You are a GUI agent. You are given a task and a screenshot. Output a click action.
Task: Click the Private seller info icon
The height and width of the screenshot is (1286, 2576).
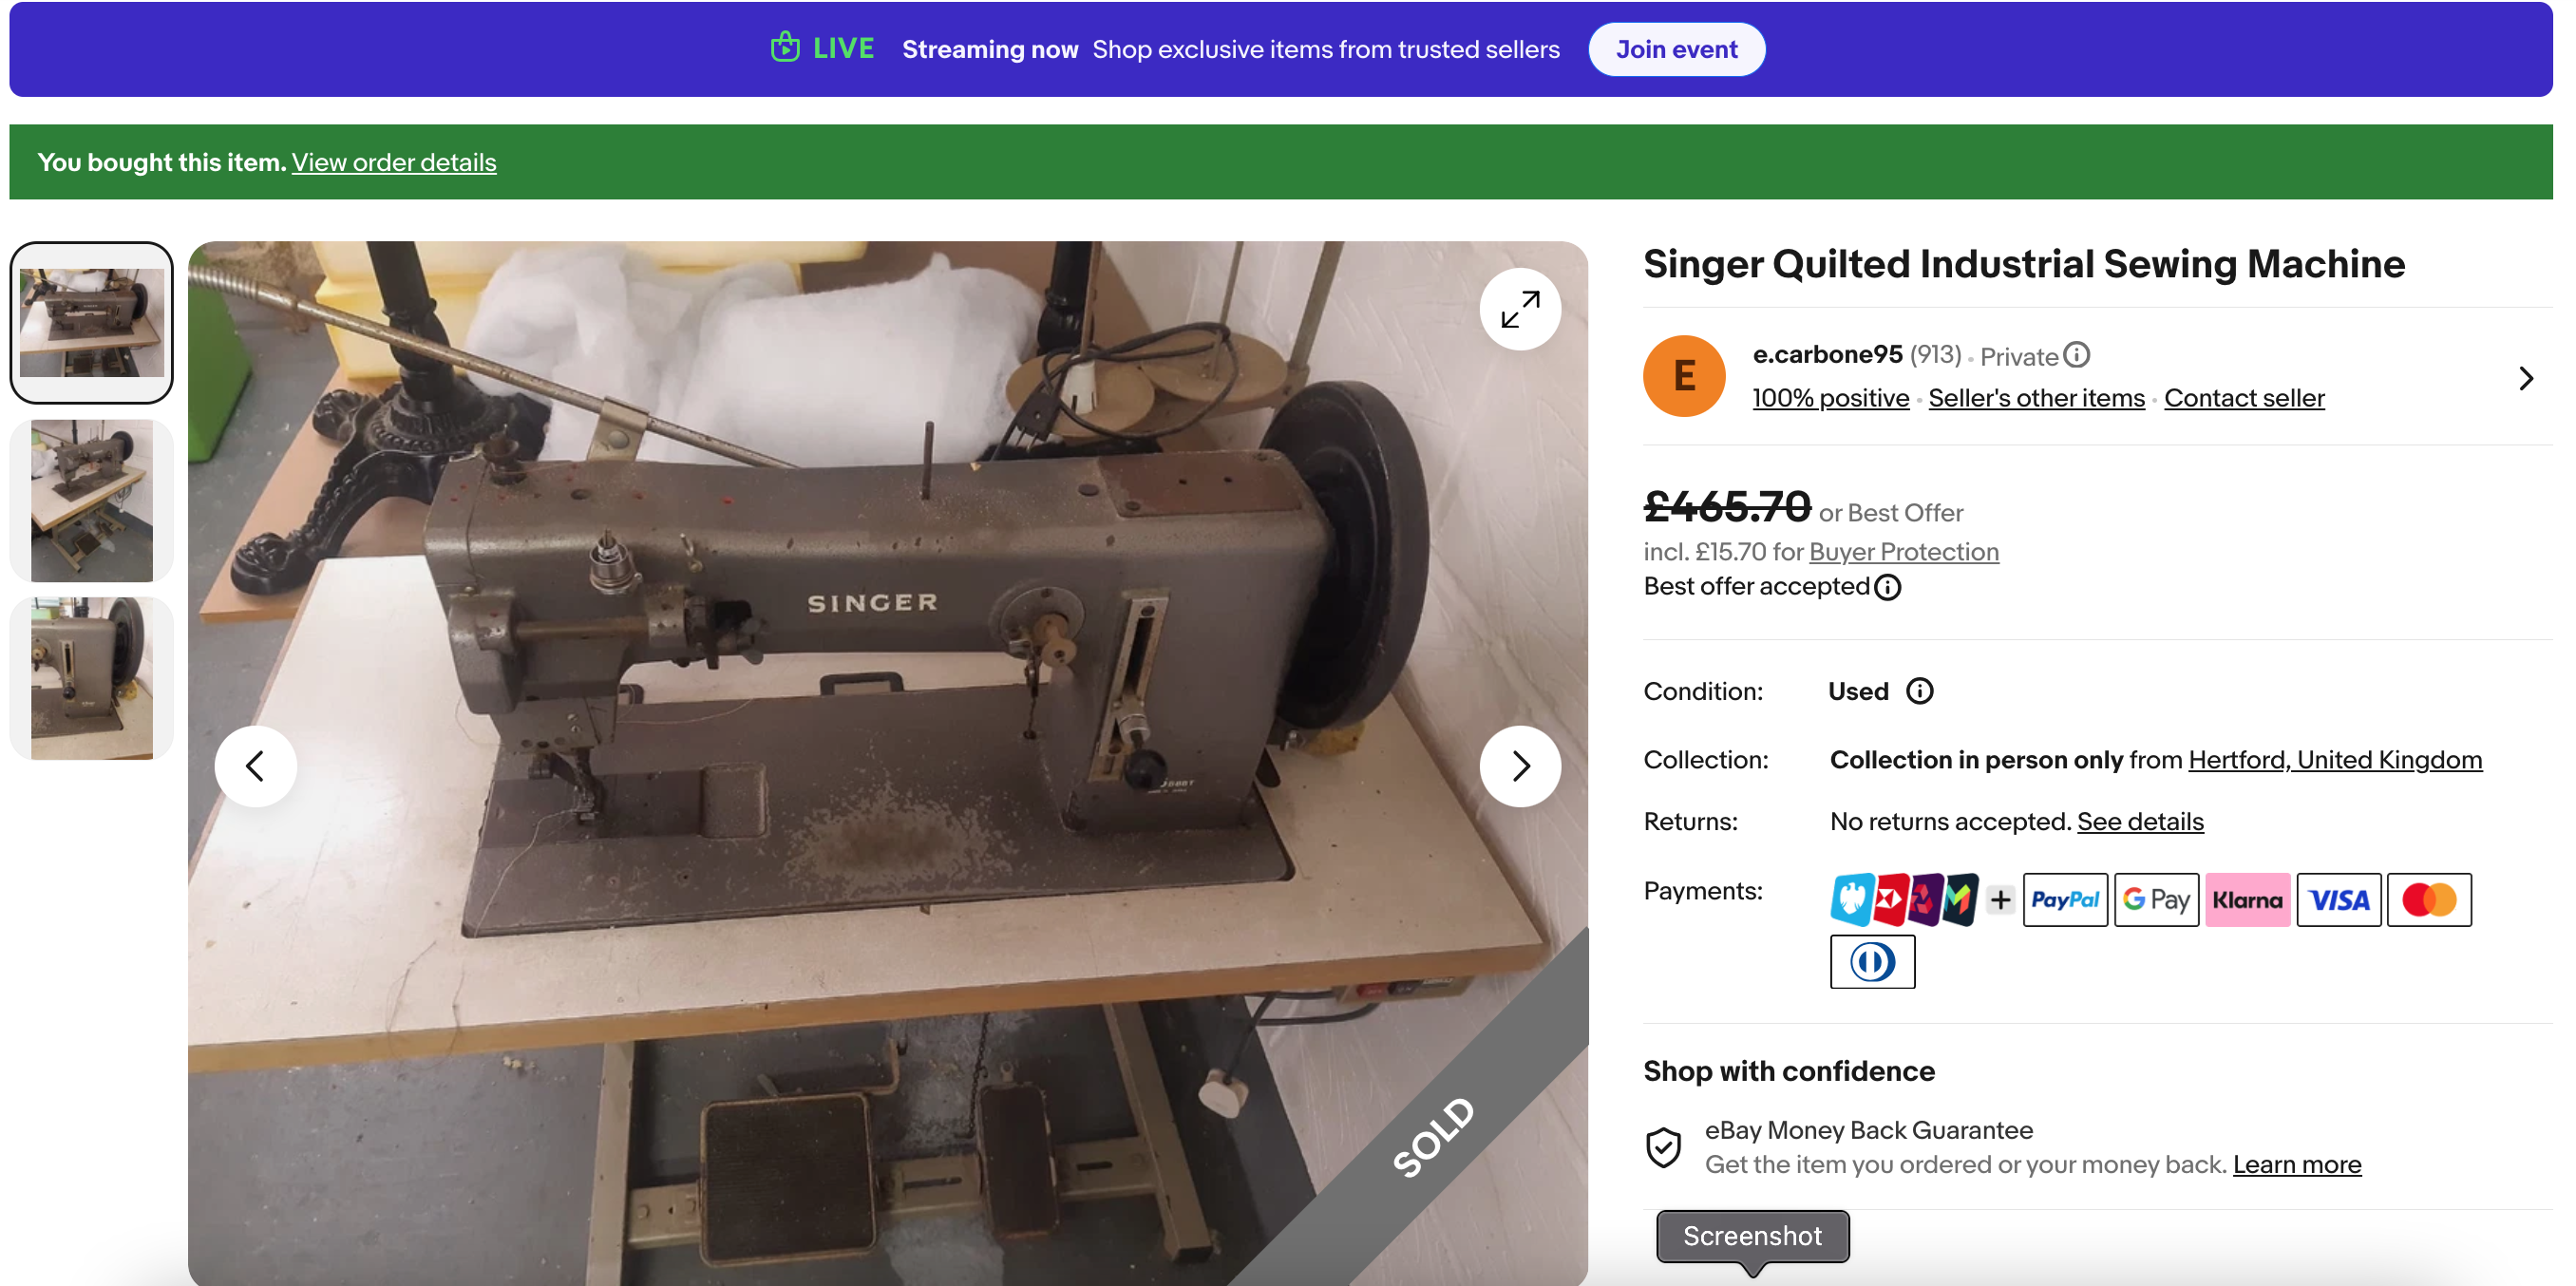point(2076,355)
